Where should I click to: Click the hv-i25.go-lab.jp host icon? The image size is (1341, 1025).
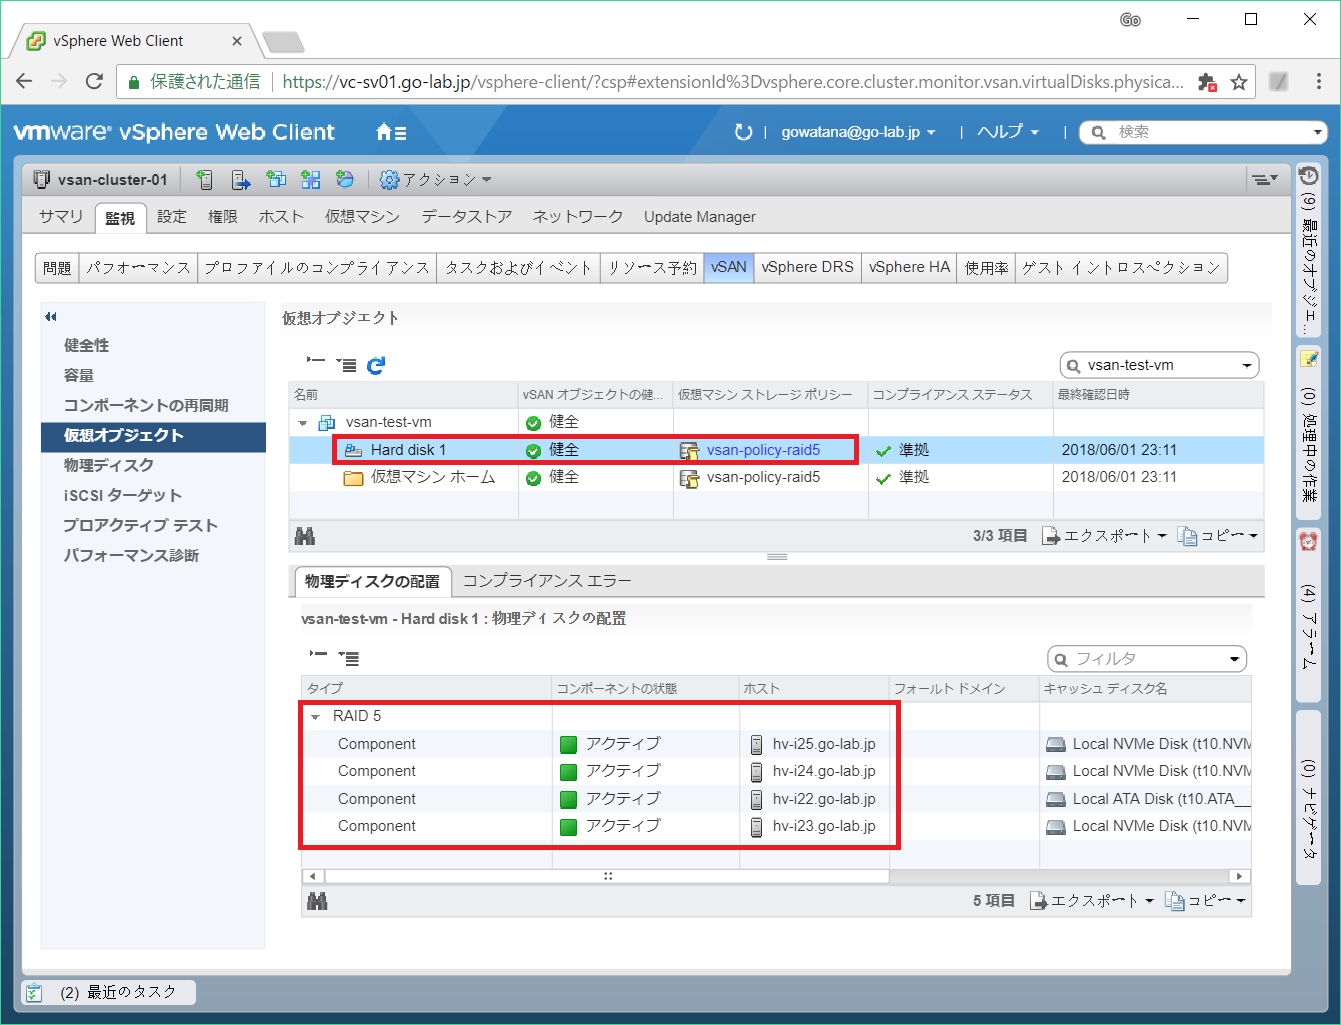(756, 744)
